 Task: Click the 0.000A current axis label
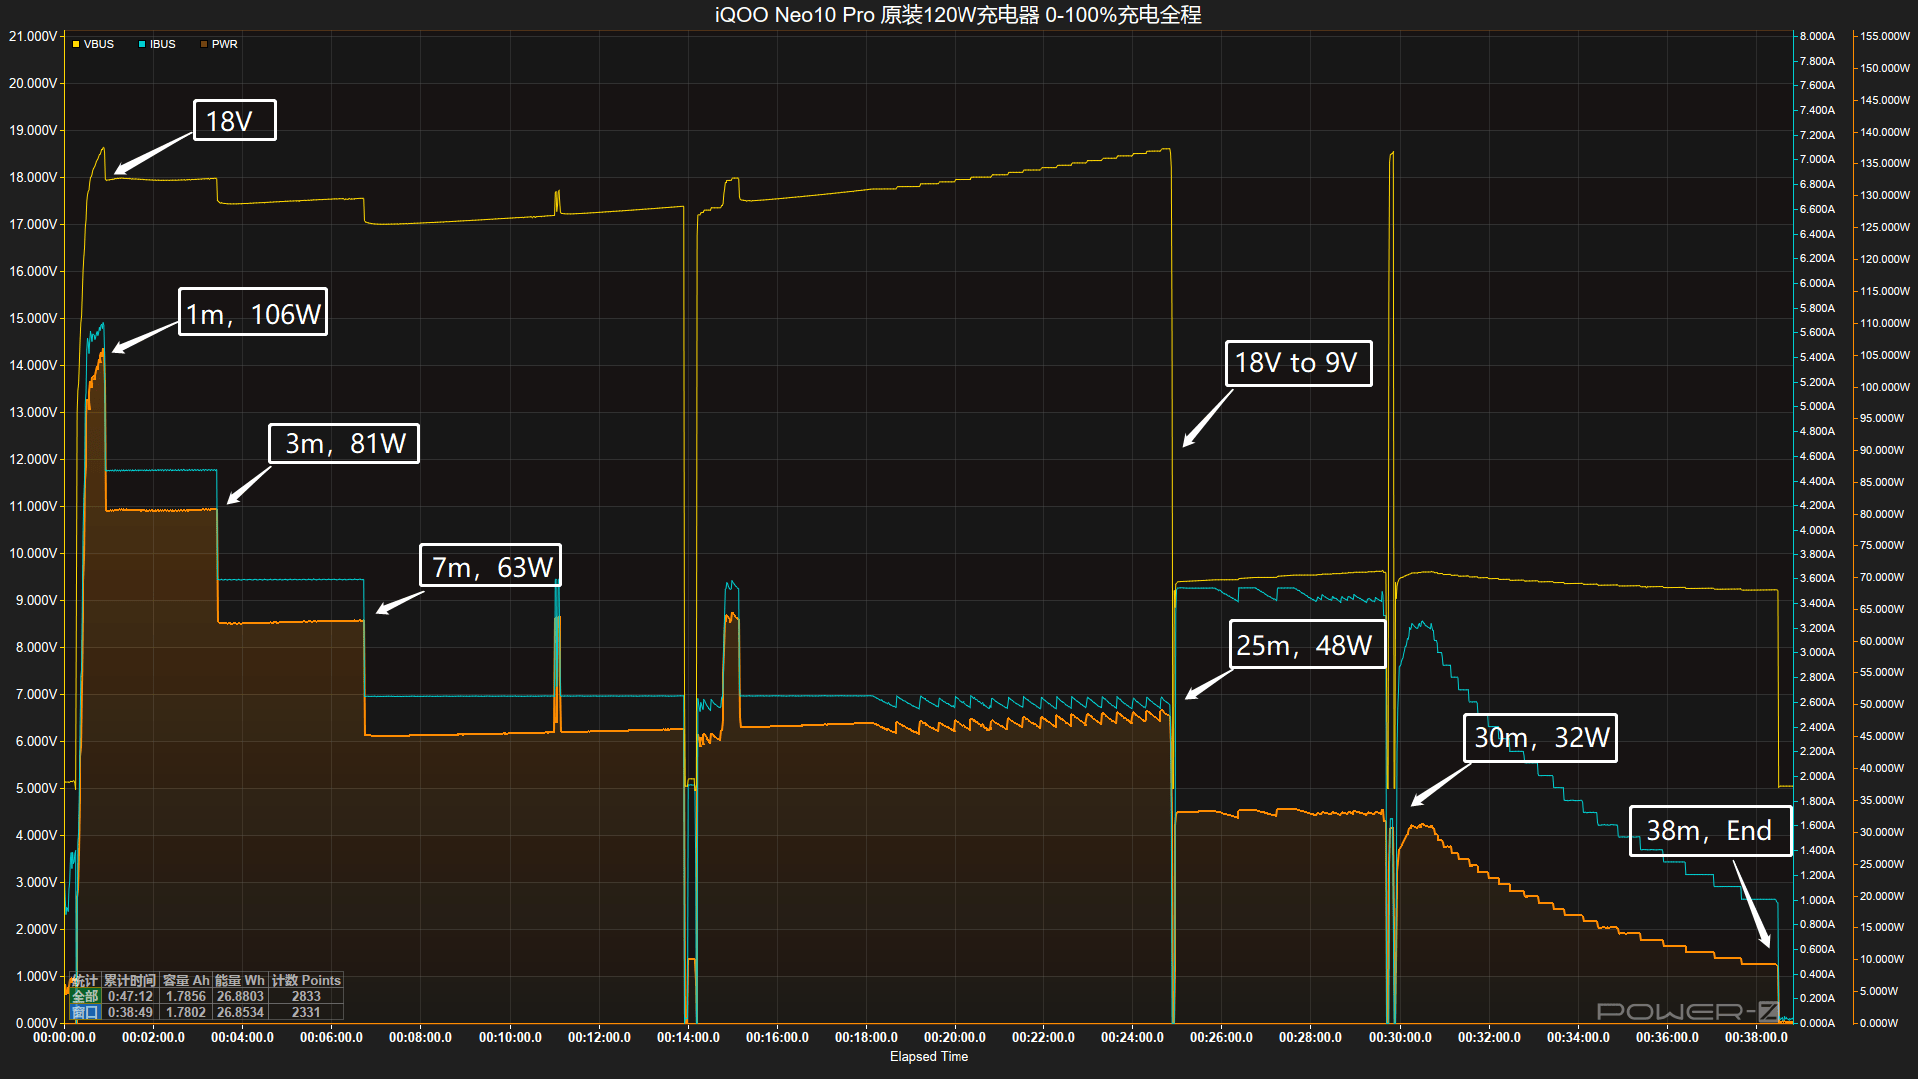pyautogui.click(x=1817, y=1023)
